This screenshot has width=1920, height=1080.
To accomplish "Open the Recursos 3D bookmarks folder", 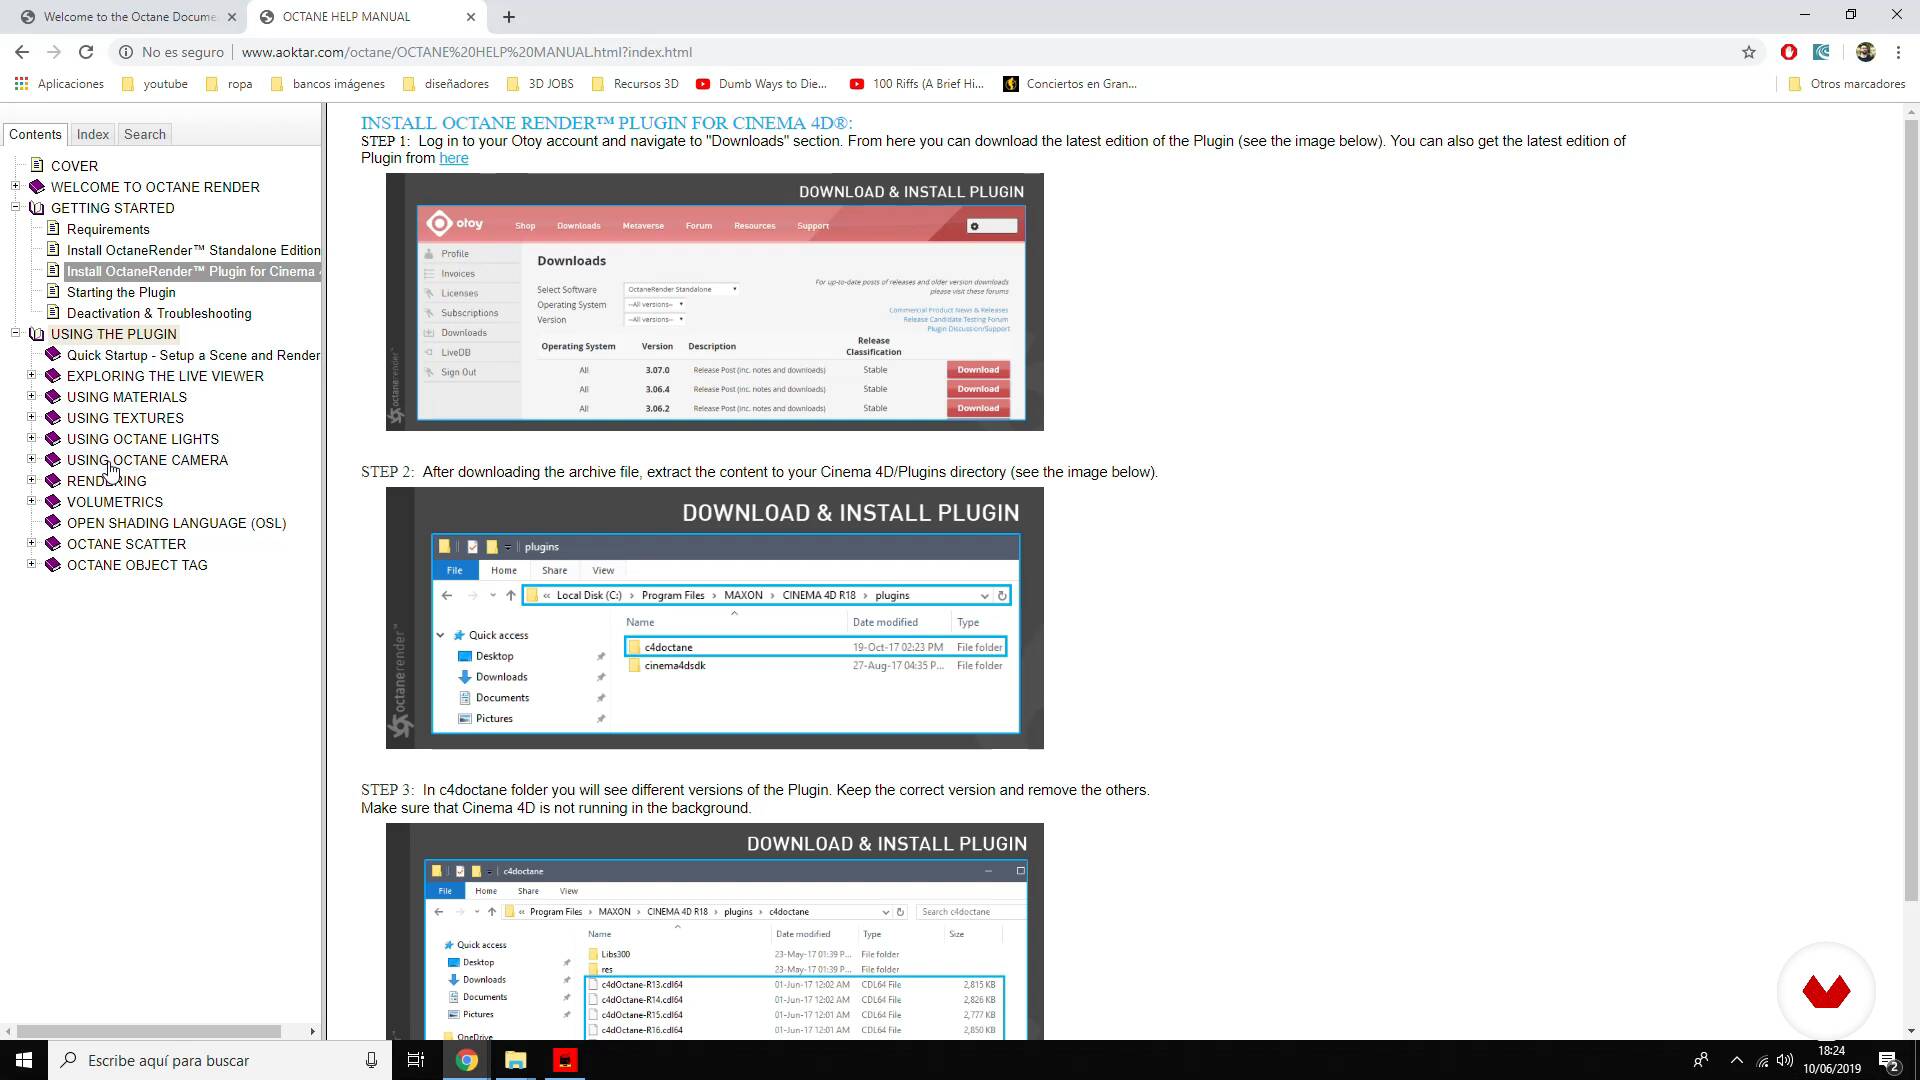I will [x=635, y=84].
